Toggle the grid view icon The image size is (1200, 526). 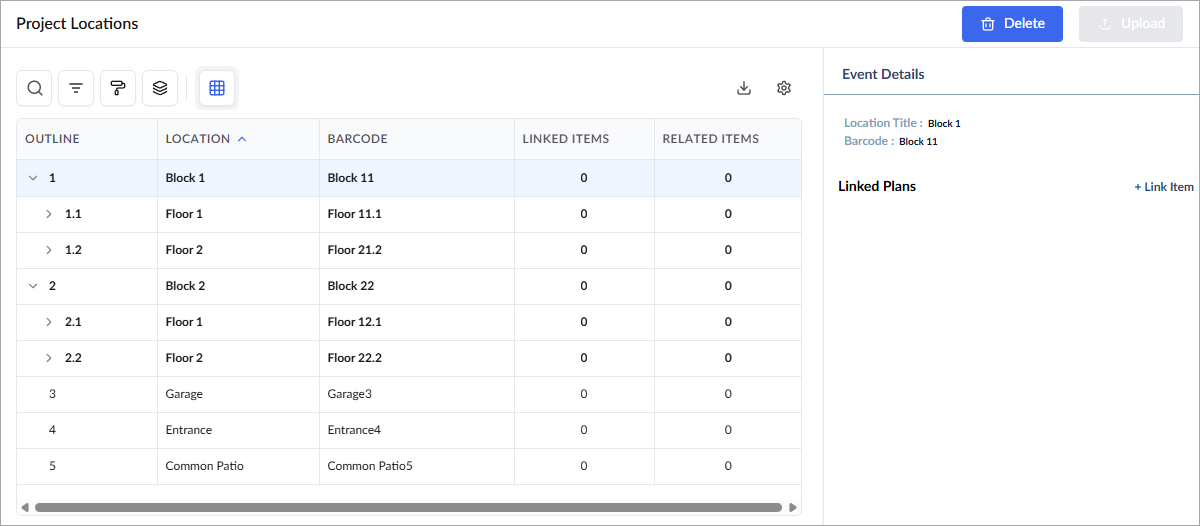217,88
